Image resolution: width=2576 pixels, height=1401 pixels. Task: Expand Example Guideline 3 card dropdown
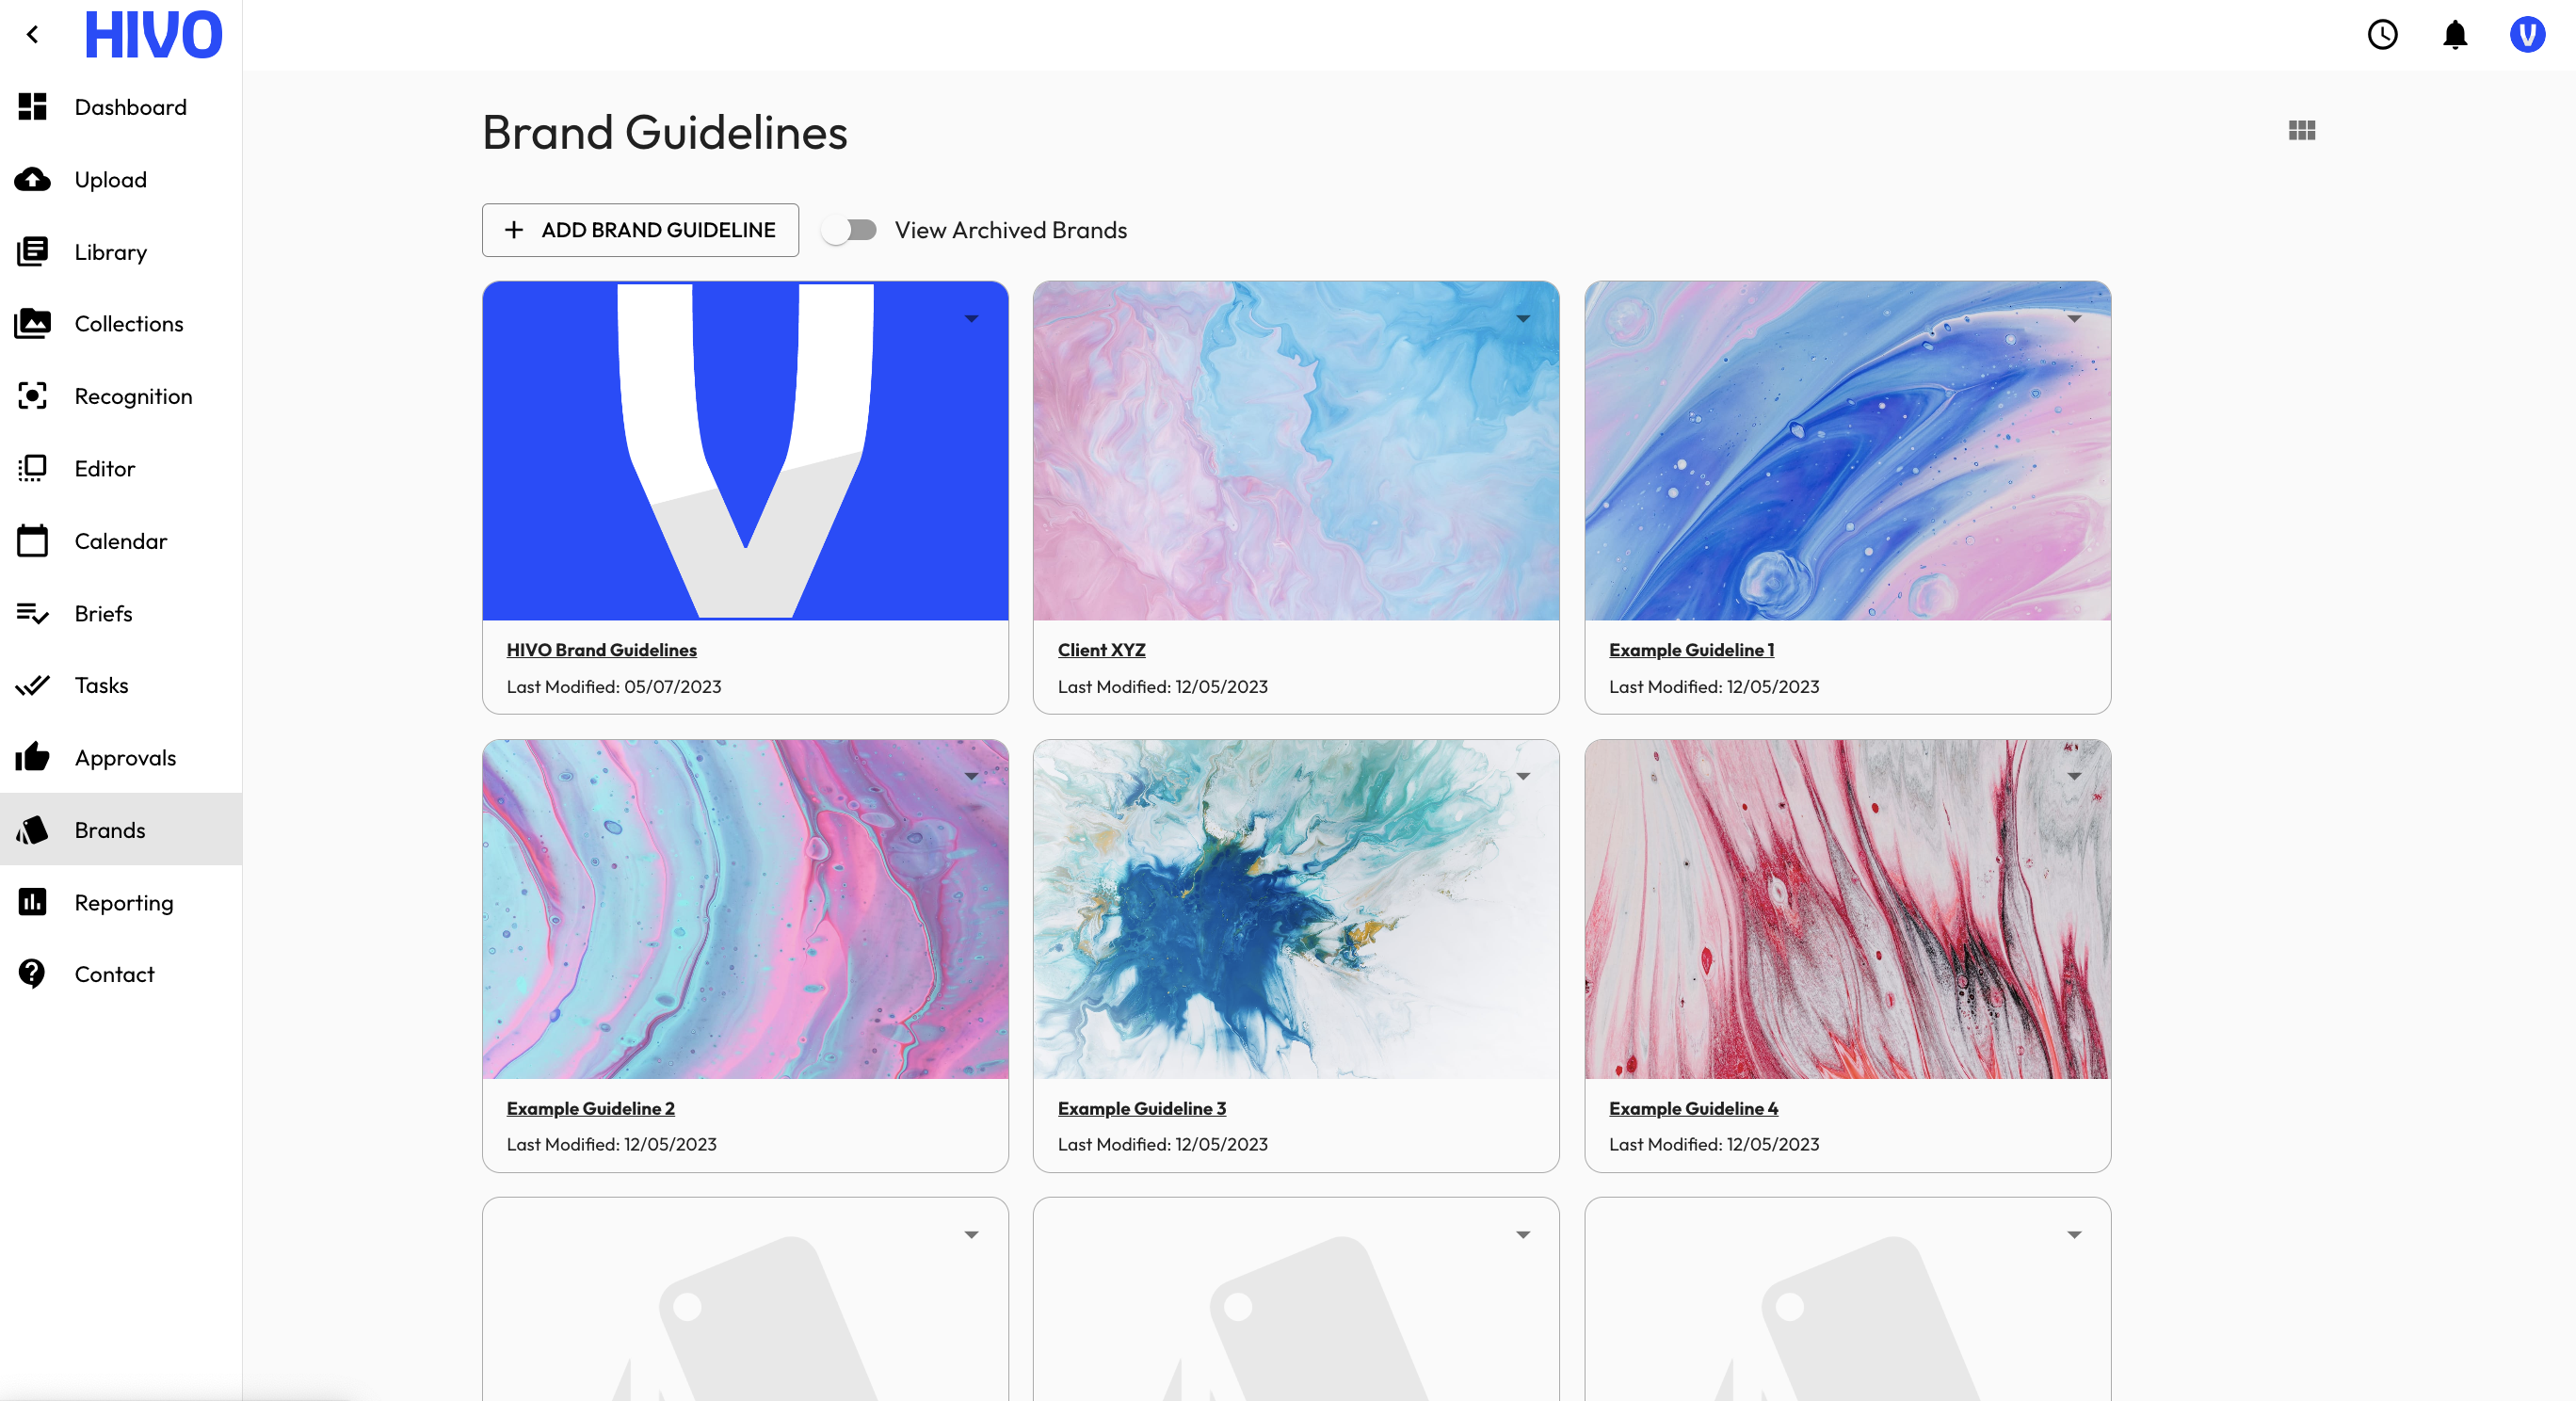[x=1522, y=776]
